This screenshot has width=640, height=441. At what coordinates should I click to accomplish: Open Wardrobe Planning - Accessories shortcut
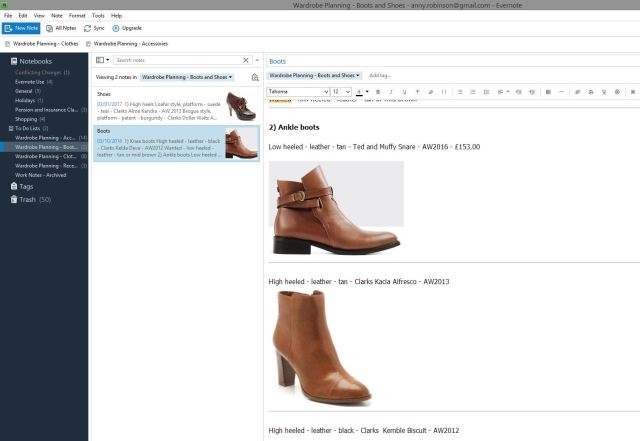click(x=127, y=44)
